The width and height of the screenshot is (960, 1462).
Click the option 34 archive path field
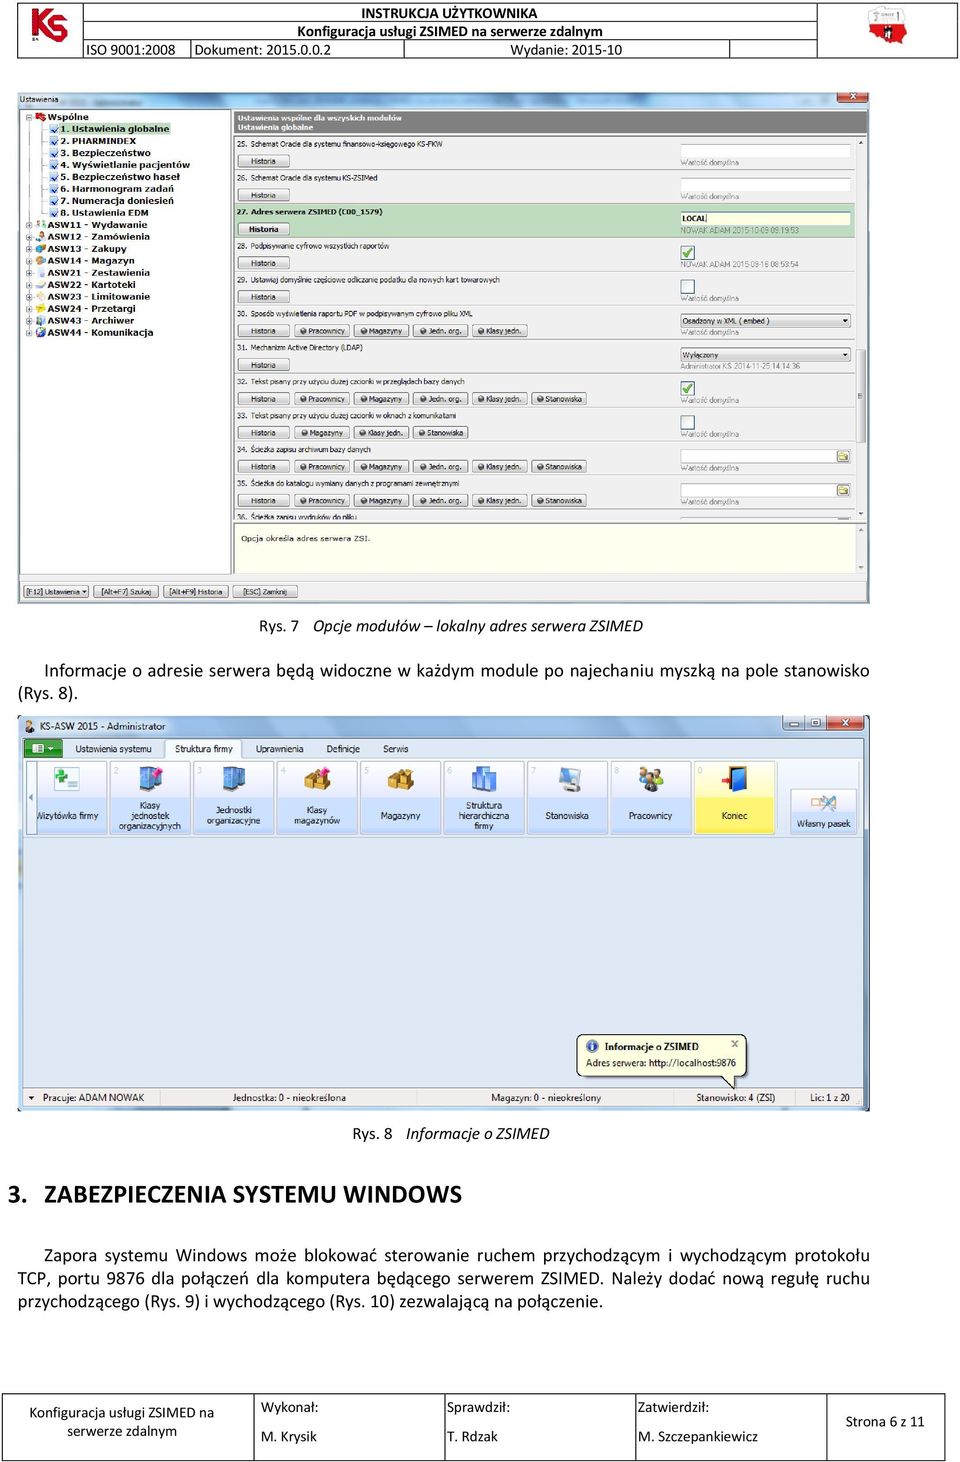pyautogui.click(x=759, y=456)
